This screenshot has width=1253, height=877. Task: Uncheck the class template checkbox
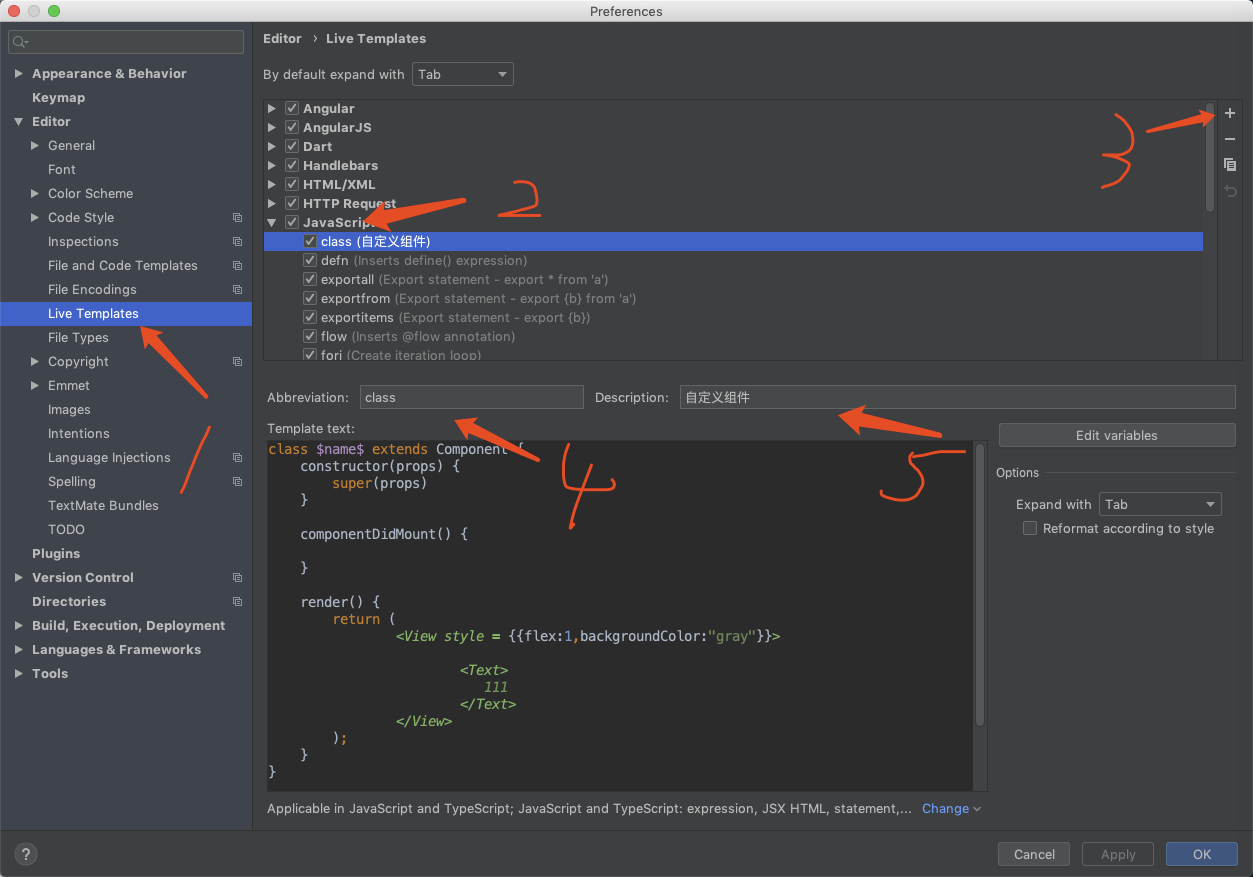310,241
